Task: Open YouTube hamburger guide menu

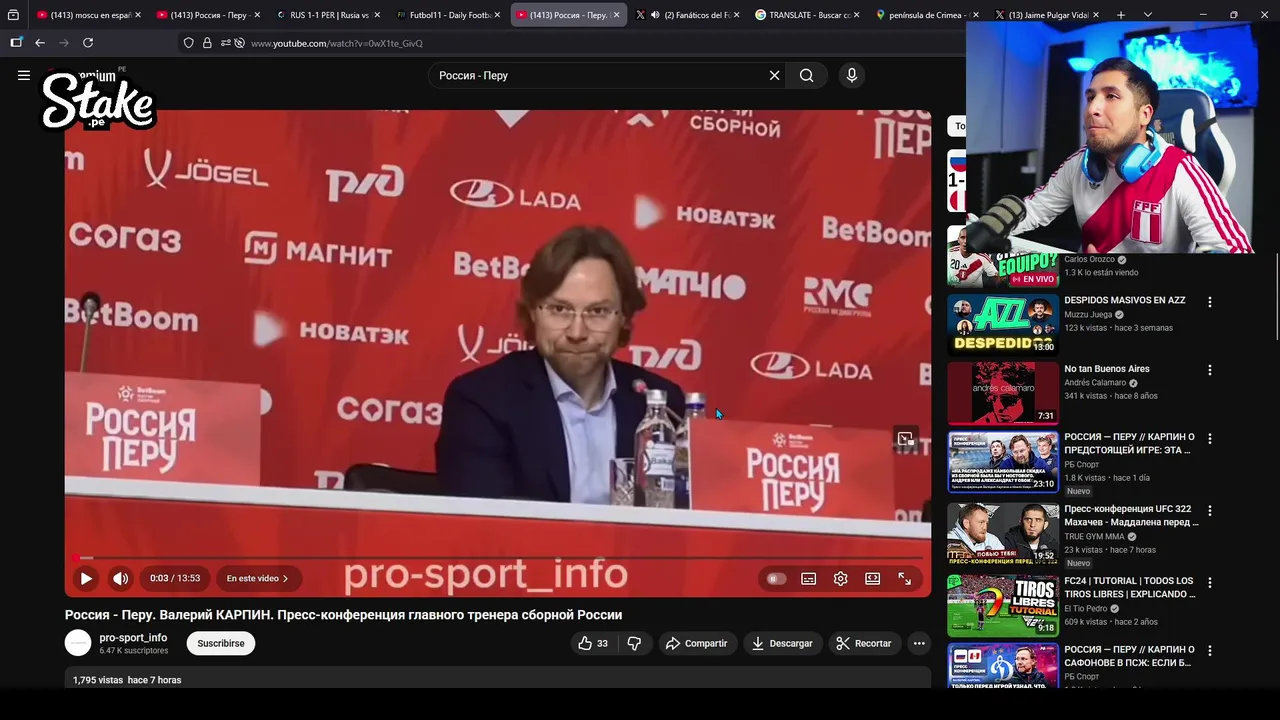Action: click(x=24, y=75)
